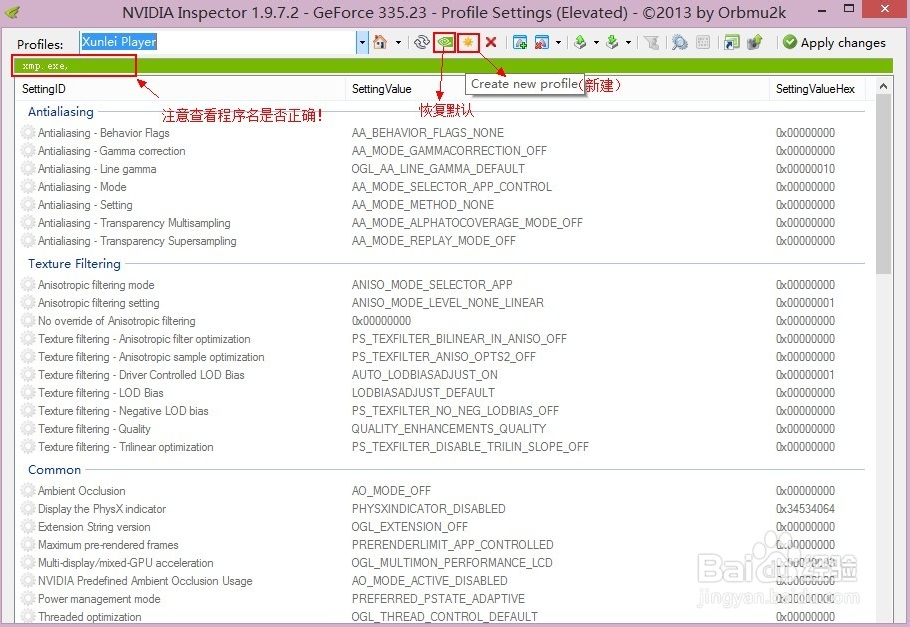Click the PRERENDERLIMIT_APP_CONTROLLED value
The width and height of the screenshot is (910, 627).
[453, 545]
